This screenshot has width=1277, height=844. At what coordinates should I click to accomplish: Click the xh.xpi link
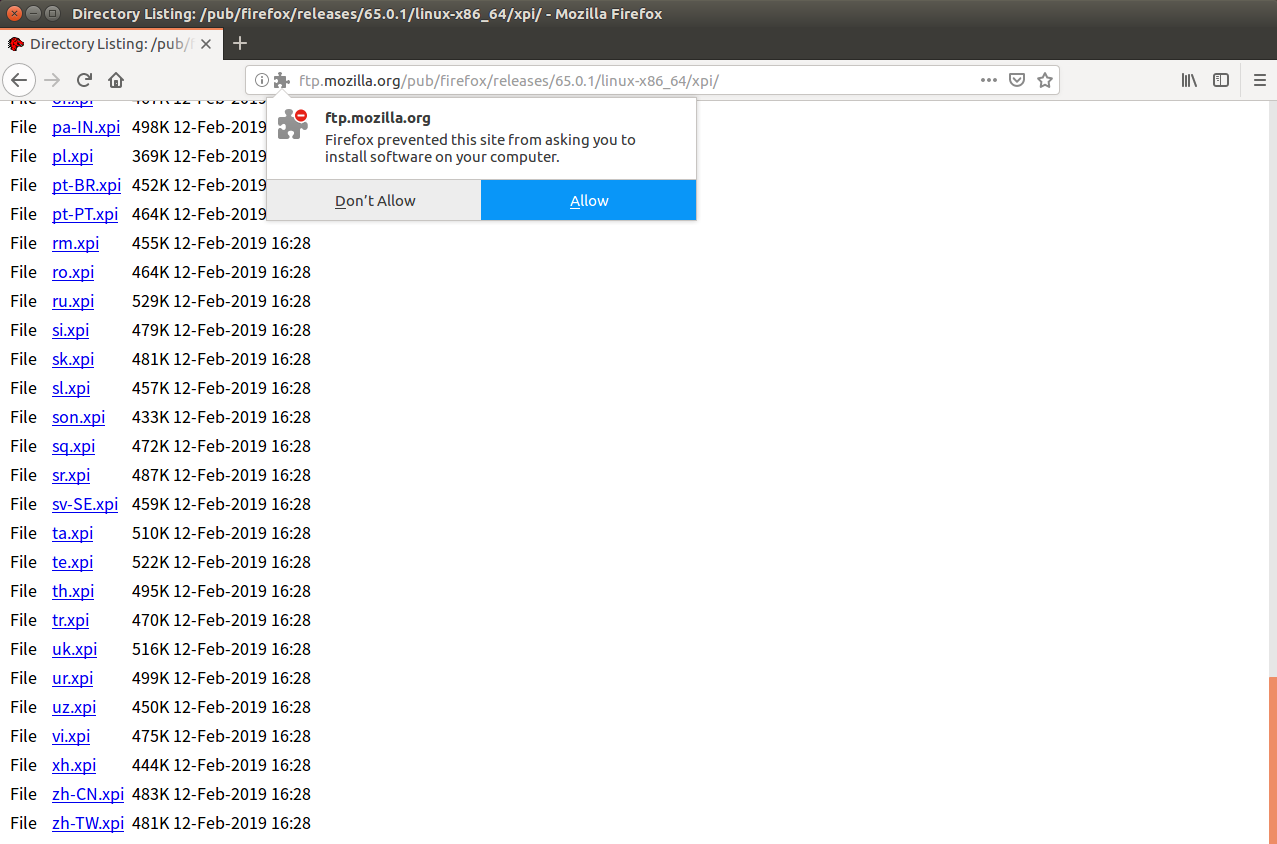[x=74, y=765]
